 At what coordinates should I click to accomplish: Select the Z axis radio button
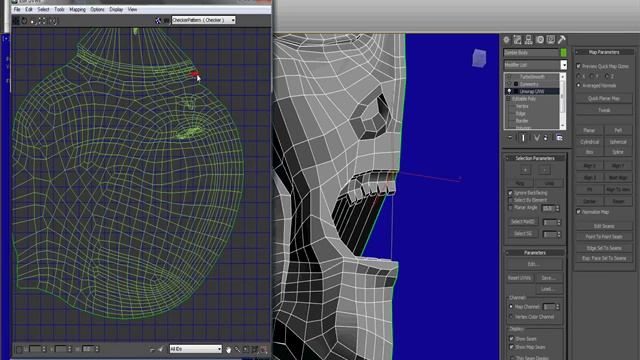point(607,76)
